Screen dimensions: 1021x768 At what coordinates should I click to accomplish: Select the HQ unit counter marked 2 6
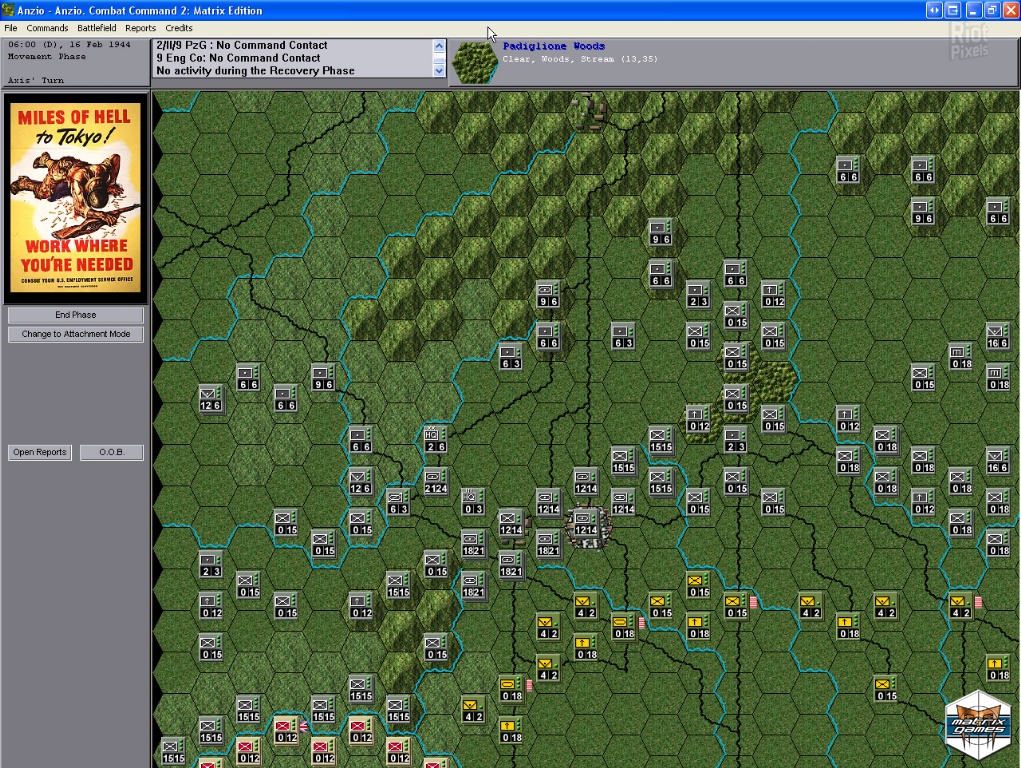(x=435, y=439)
